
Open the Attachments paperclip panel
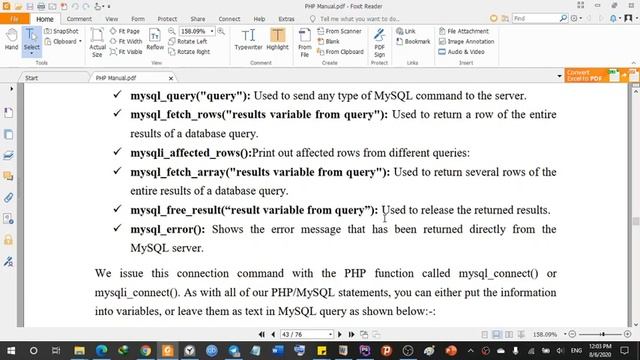[x=8, y=198]
